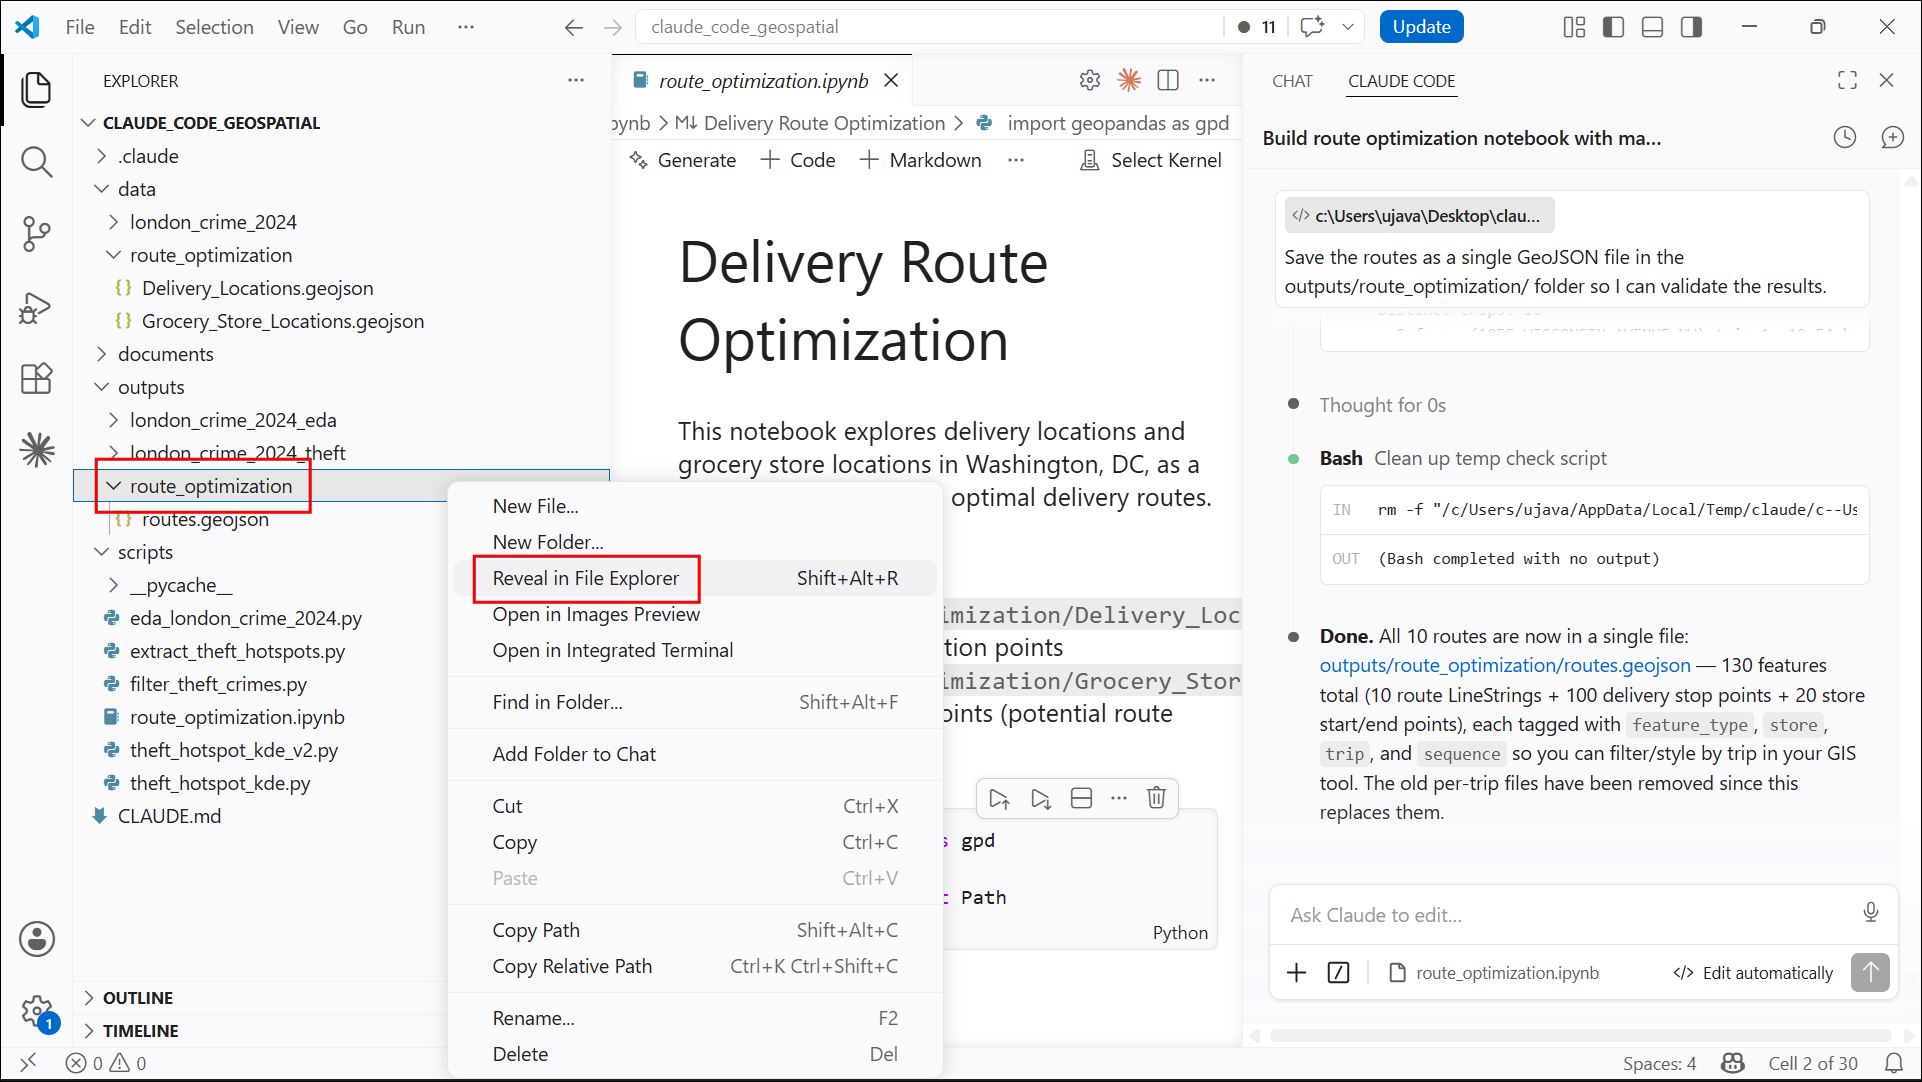Click the Update button
The width and height of the screenshot is (1922, 1082).
click(x=1421, y=27)
